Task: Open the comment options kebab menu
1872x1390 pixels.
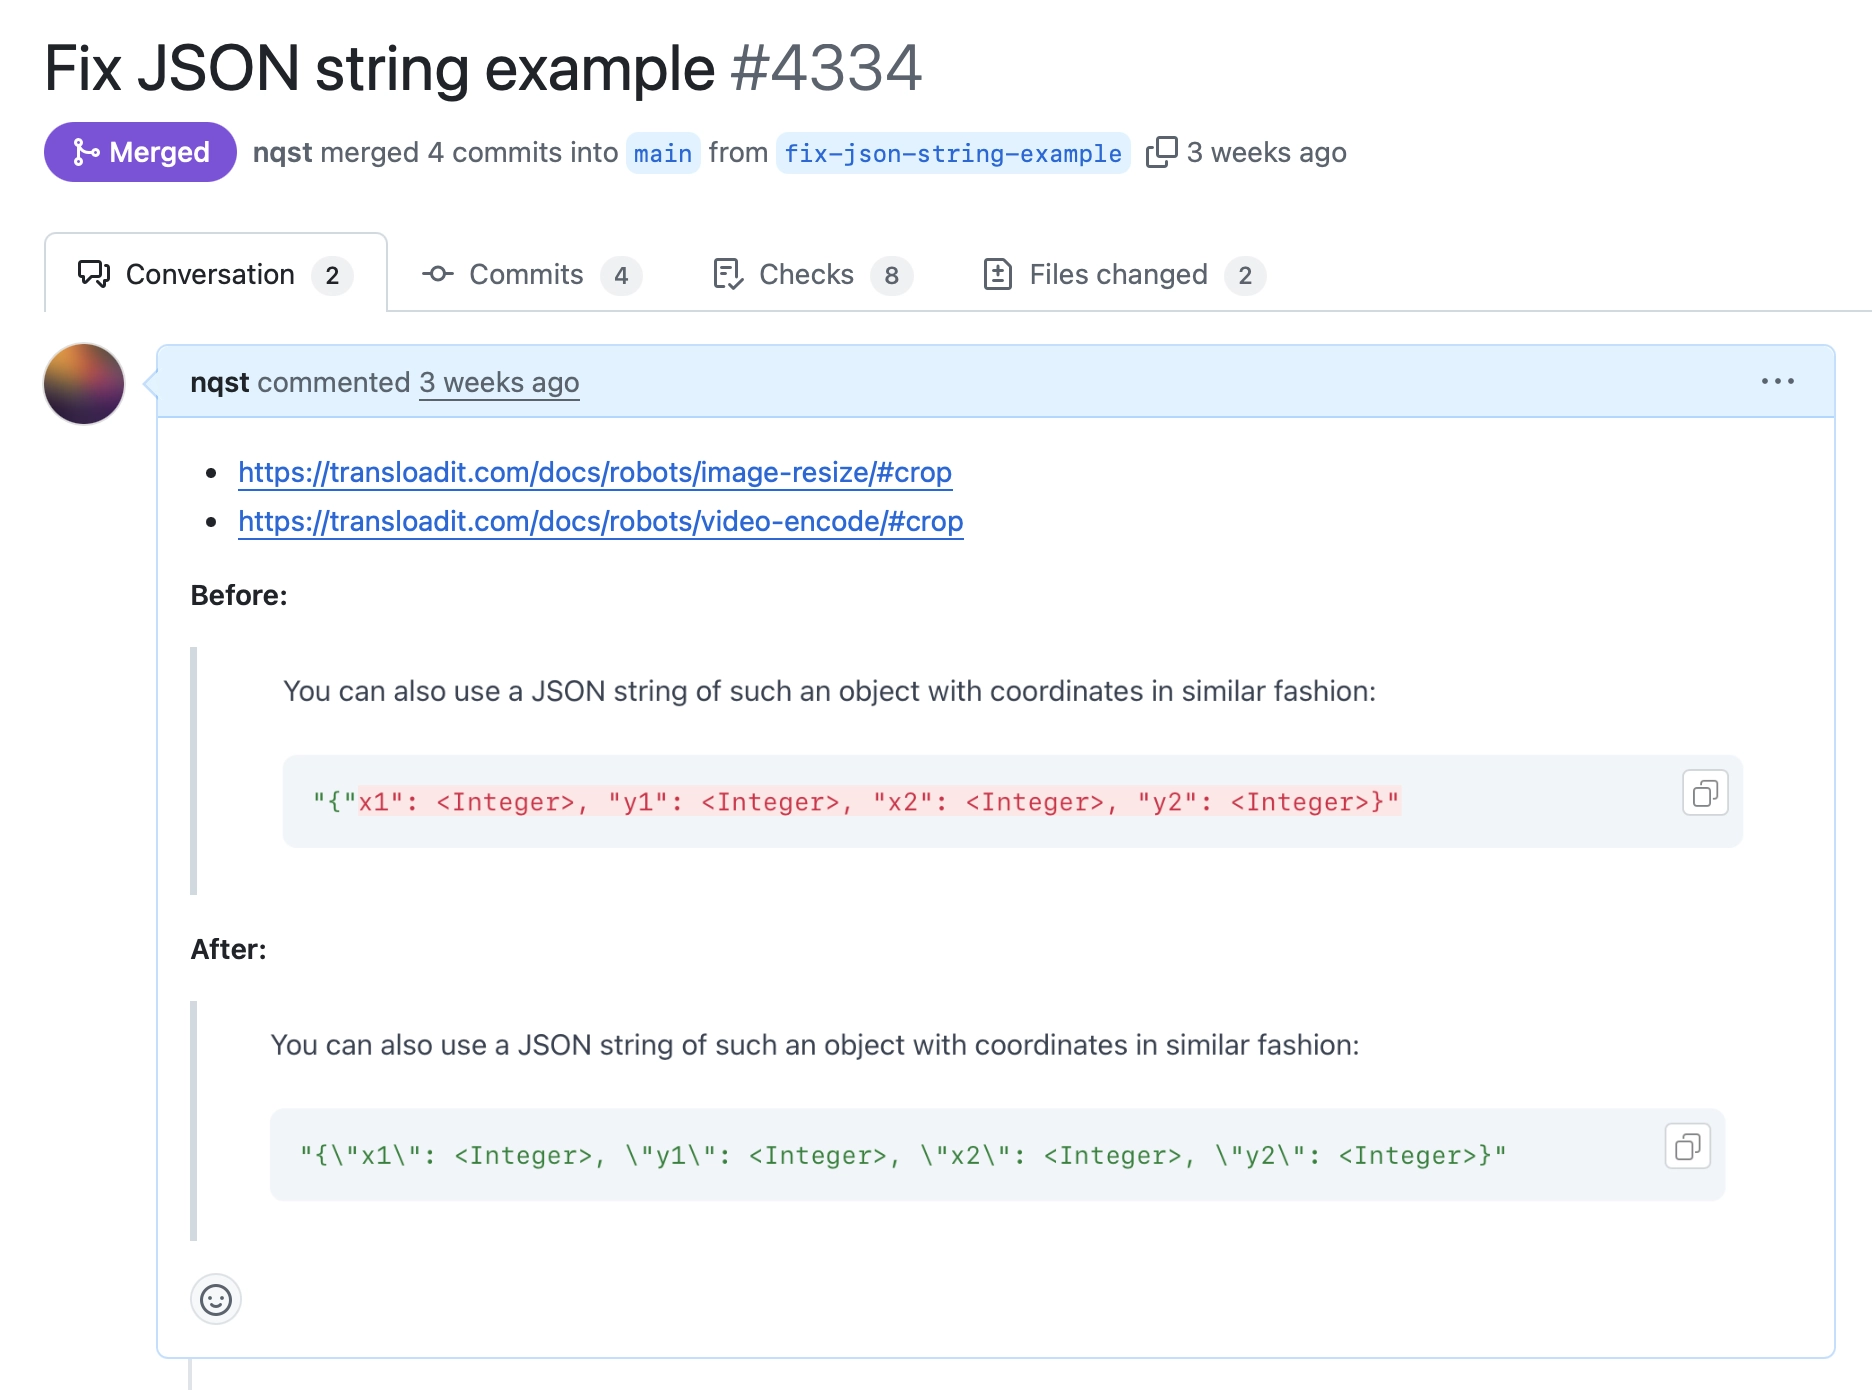Action: point(1778,381)
